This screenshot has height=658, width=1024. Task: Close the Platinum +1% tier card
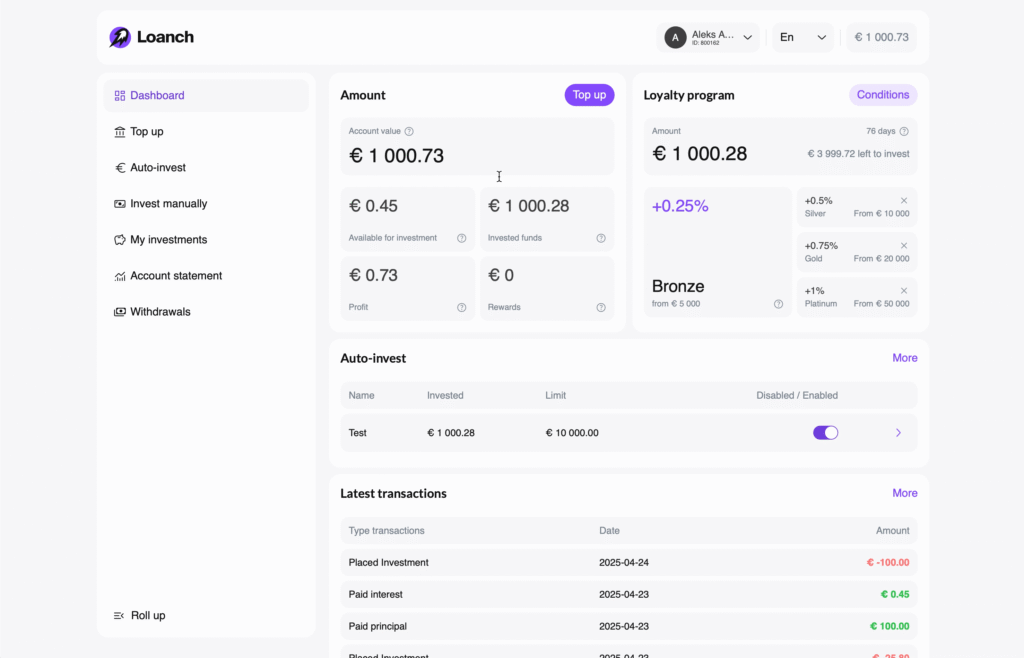(904, 291)
